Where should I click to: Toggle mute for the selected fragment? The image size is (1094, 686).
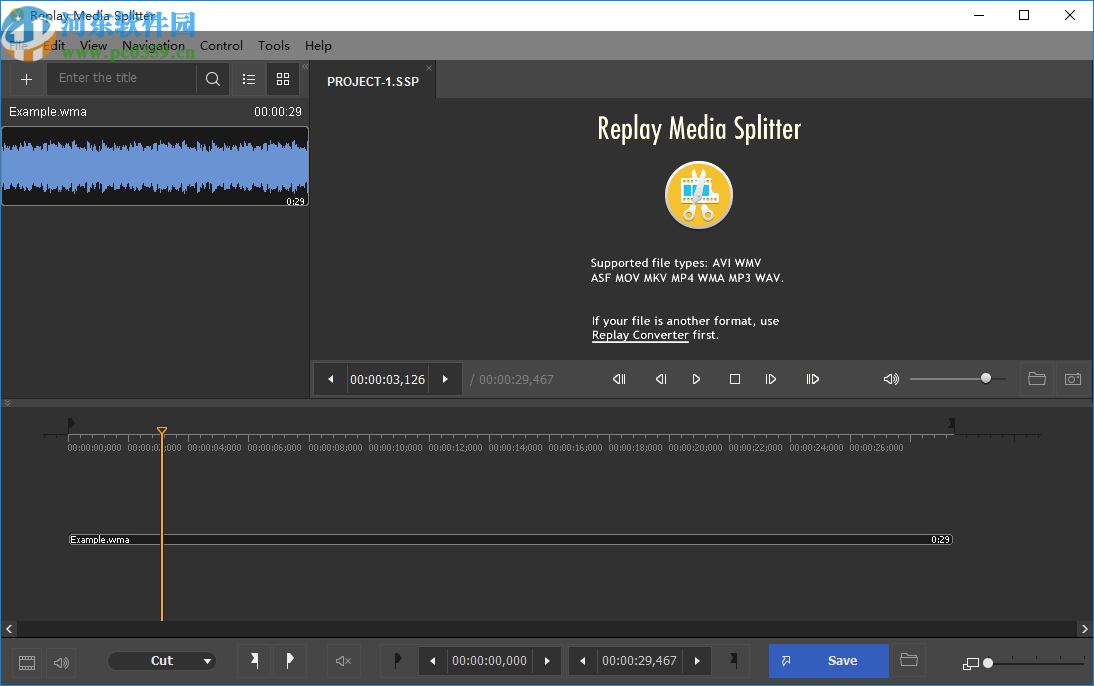[343, 661]
